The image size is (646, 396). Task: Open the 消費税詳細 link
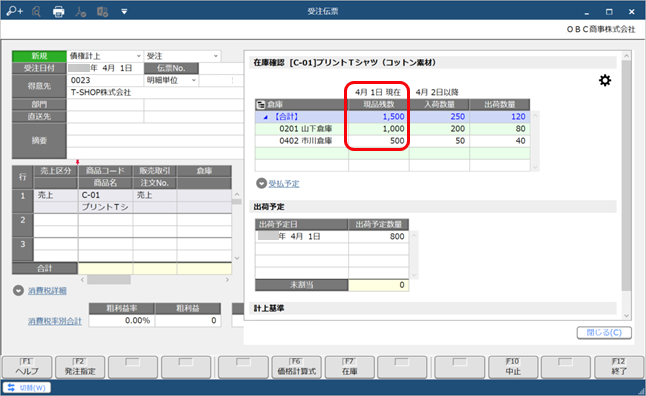coord(47,291)
